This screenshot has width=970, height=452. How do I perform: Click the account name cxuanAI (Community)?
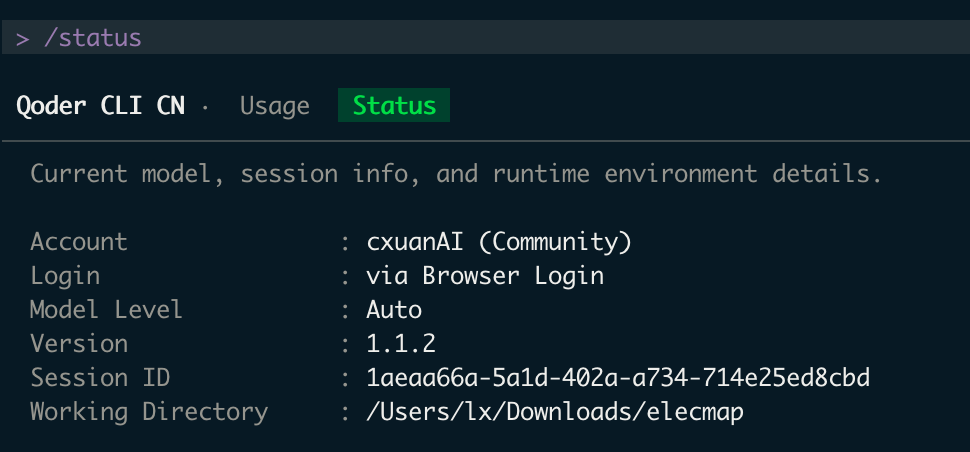(x=499, y=242)
